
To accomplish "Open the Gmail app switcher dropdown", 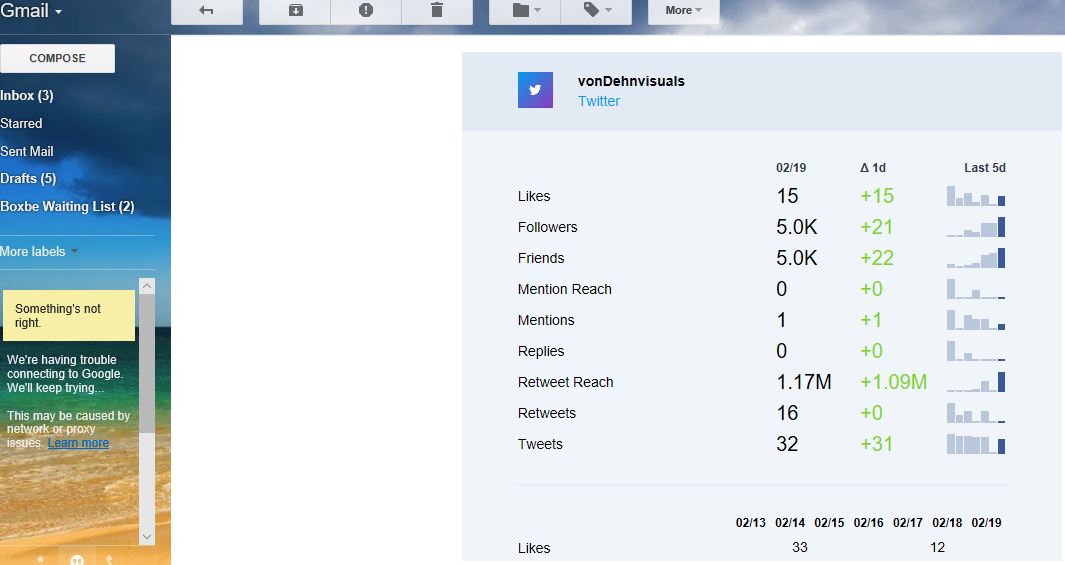I will pos(32,11).
